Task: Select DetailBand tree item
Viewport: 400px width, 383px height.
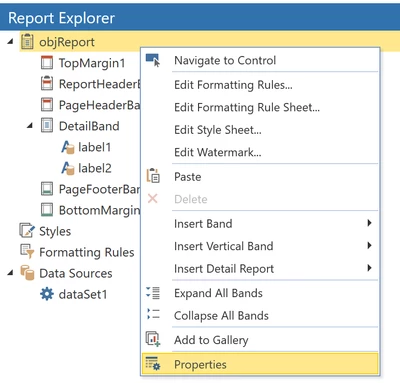Action: coord(89,126)
